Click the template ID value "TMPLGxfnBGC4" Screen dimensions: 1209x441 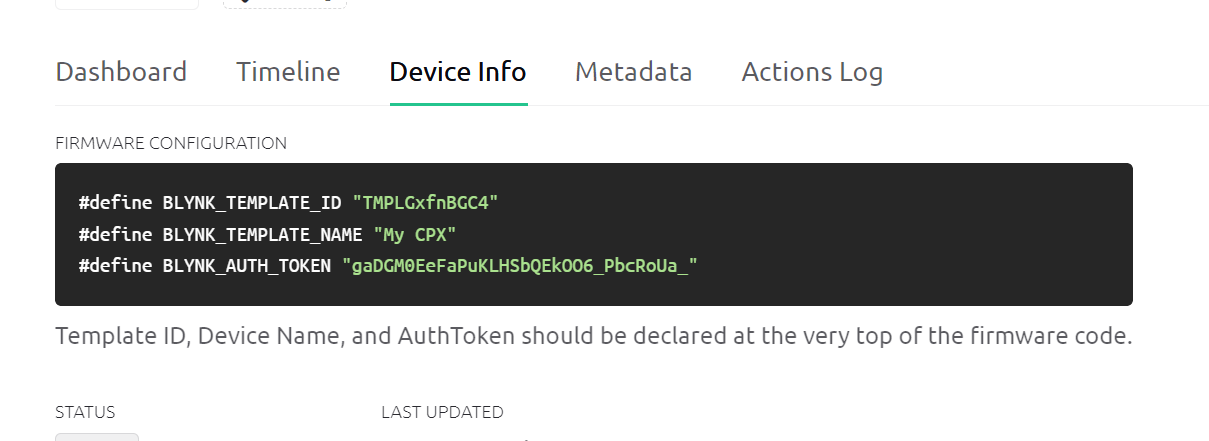[425, 203]
